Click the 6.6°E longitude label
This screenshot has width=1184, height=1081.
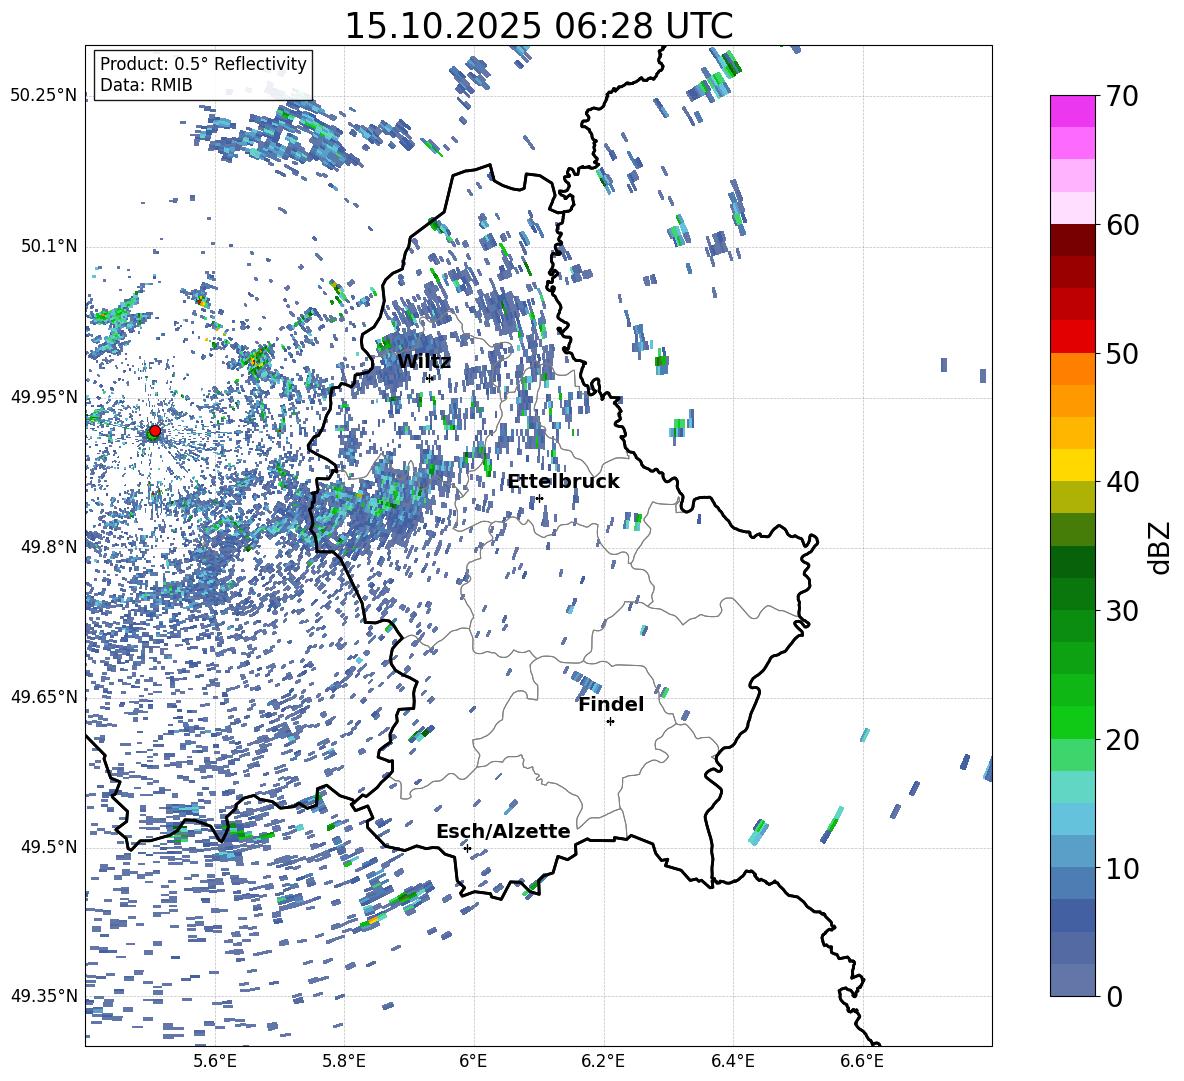click(862, 1061)
